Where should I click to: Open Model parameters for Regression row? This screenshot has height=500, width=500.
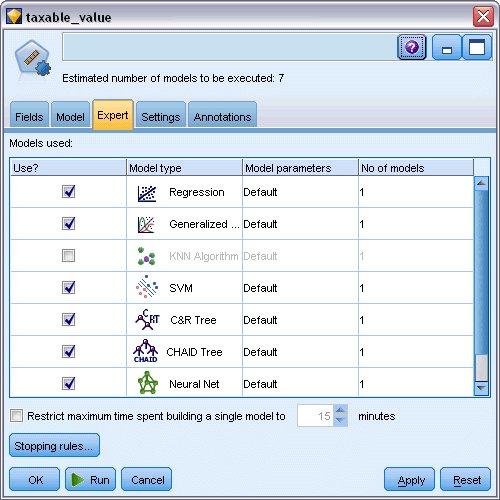point(300,192)
